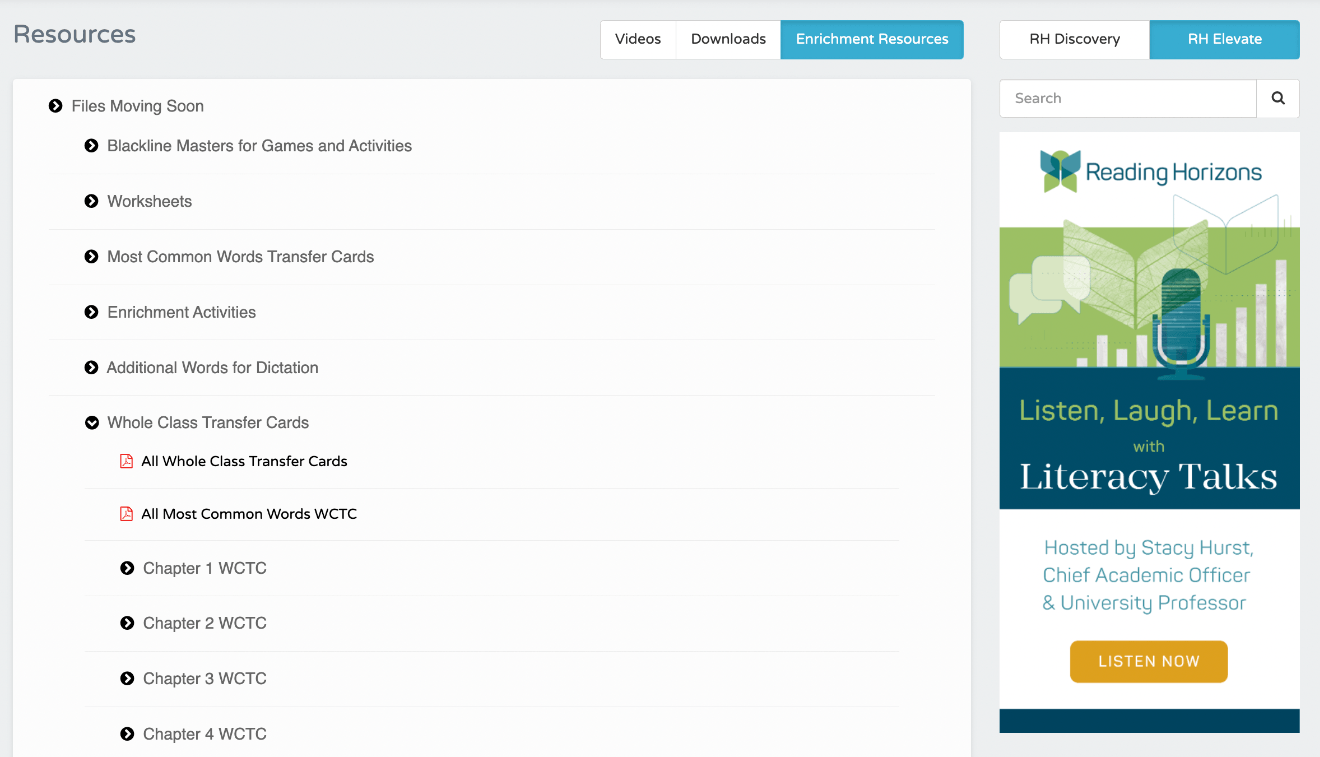Viewport: 1320px width, 757px height.
Task: Click the Chapter 4 WCTC label
Action: [x=205, y=734]
